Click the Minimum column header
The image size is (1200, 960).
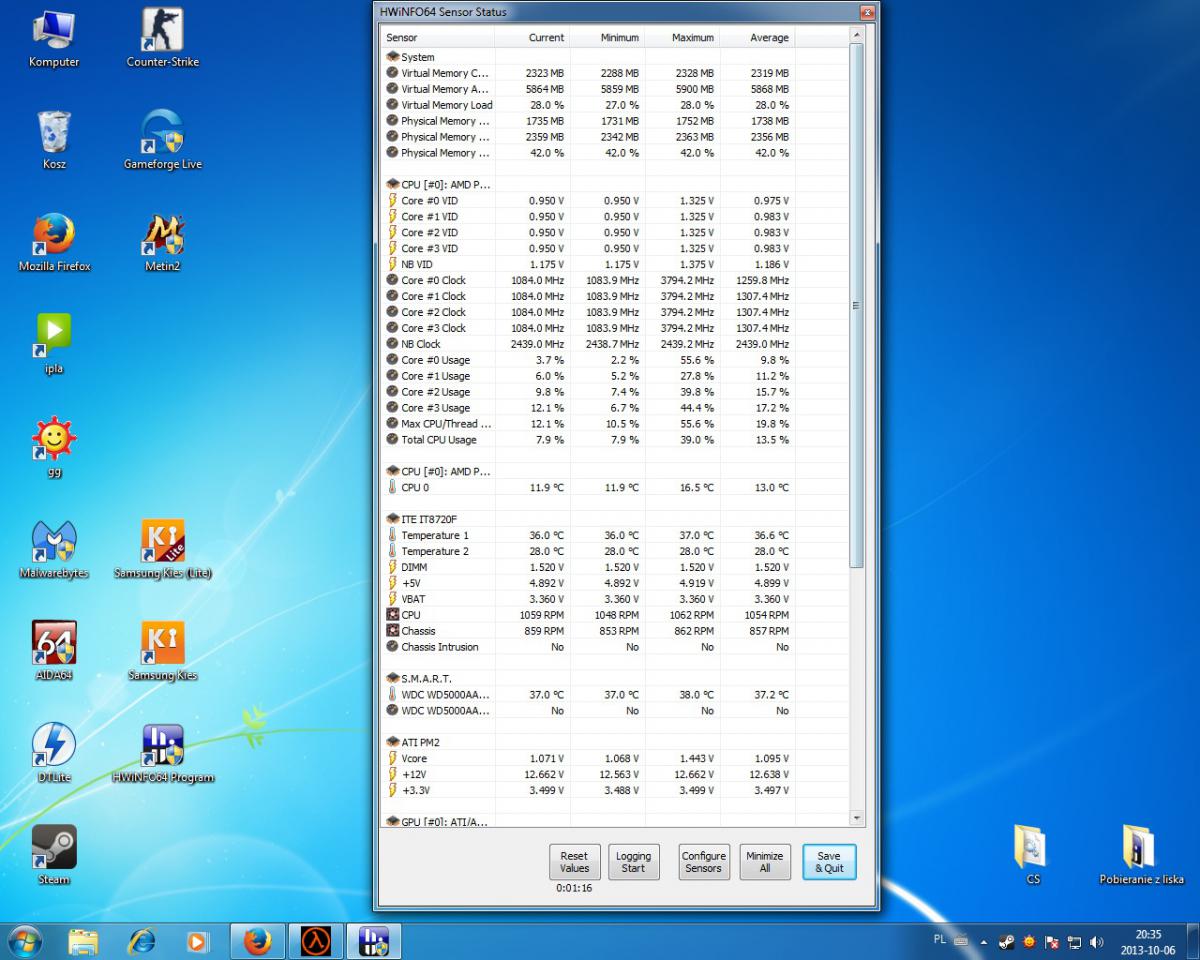pyautogui.click(x=607, y=37)
